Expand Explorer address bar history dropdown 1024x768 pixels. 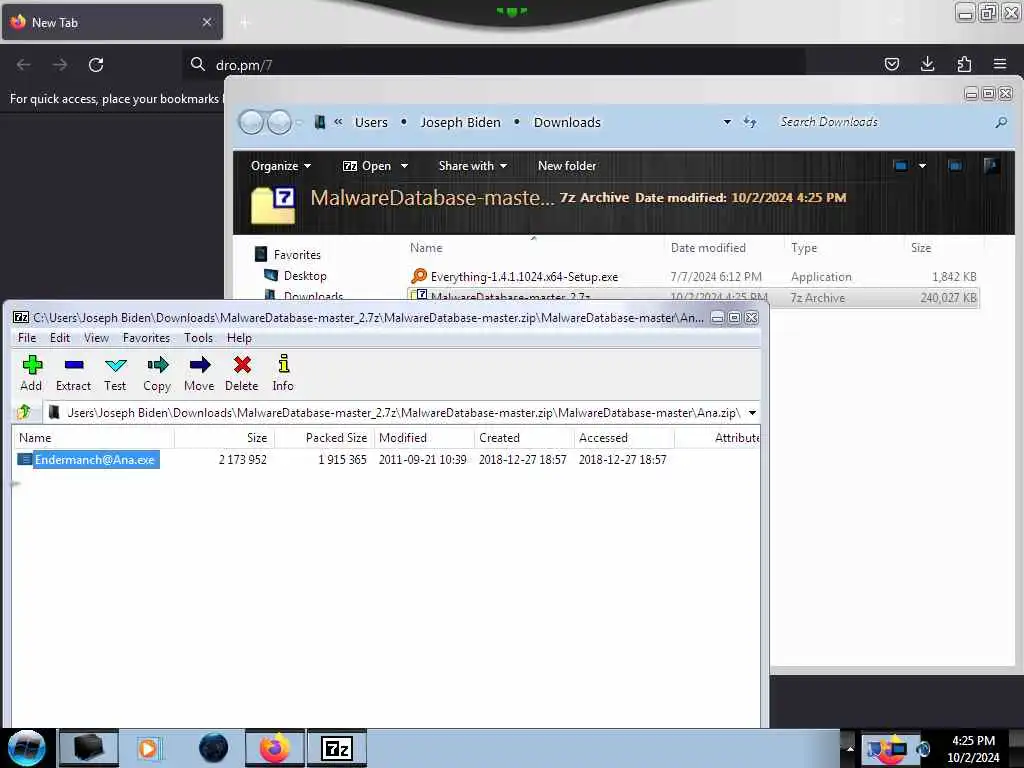click(x=727, y=122)
